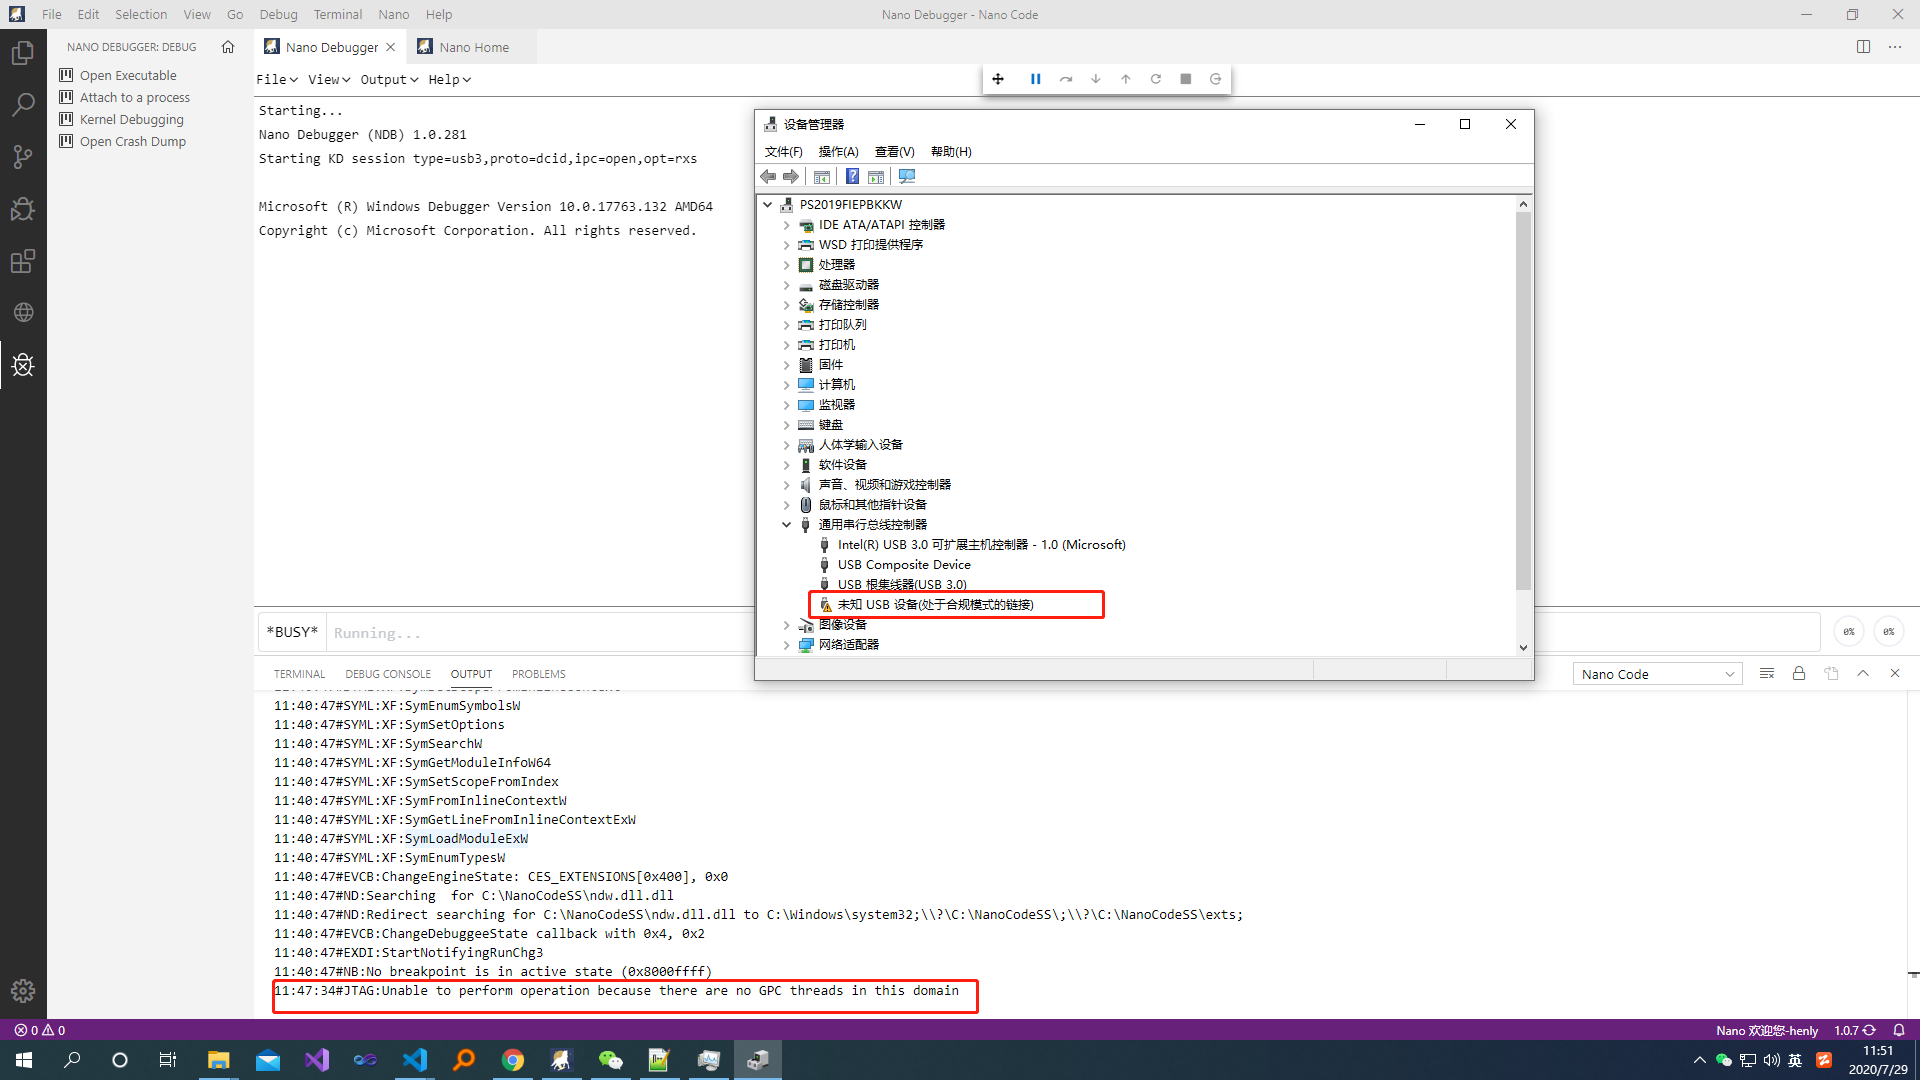The height and width of the screenshot is (1080, 1920).
Task: Select the Nano Debugger bug icon in activity bar
Action: click(23, 365)
